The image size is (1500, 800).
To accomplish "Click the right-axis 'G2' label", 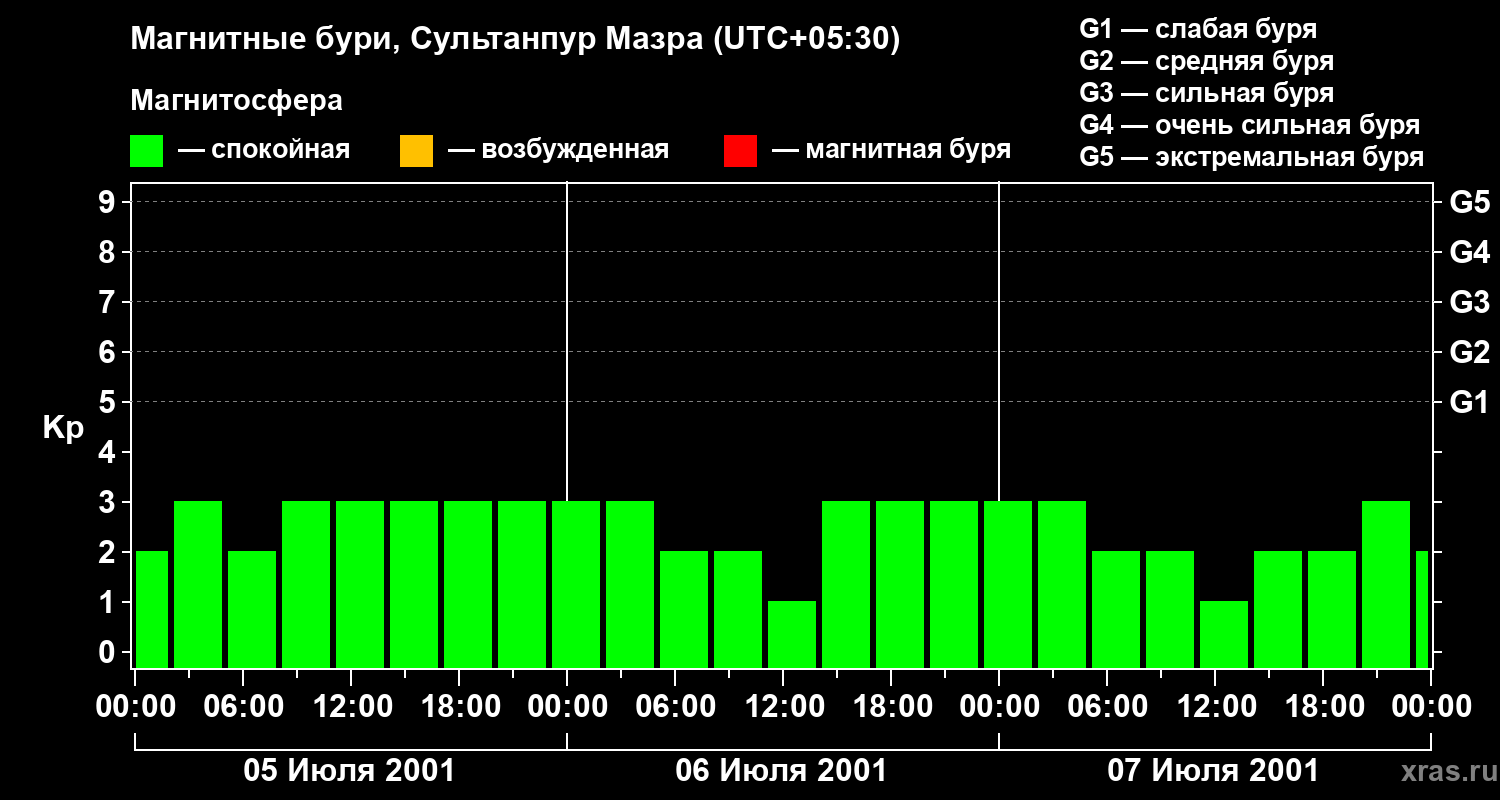I will coord(1469,352).
